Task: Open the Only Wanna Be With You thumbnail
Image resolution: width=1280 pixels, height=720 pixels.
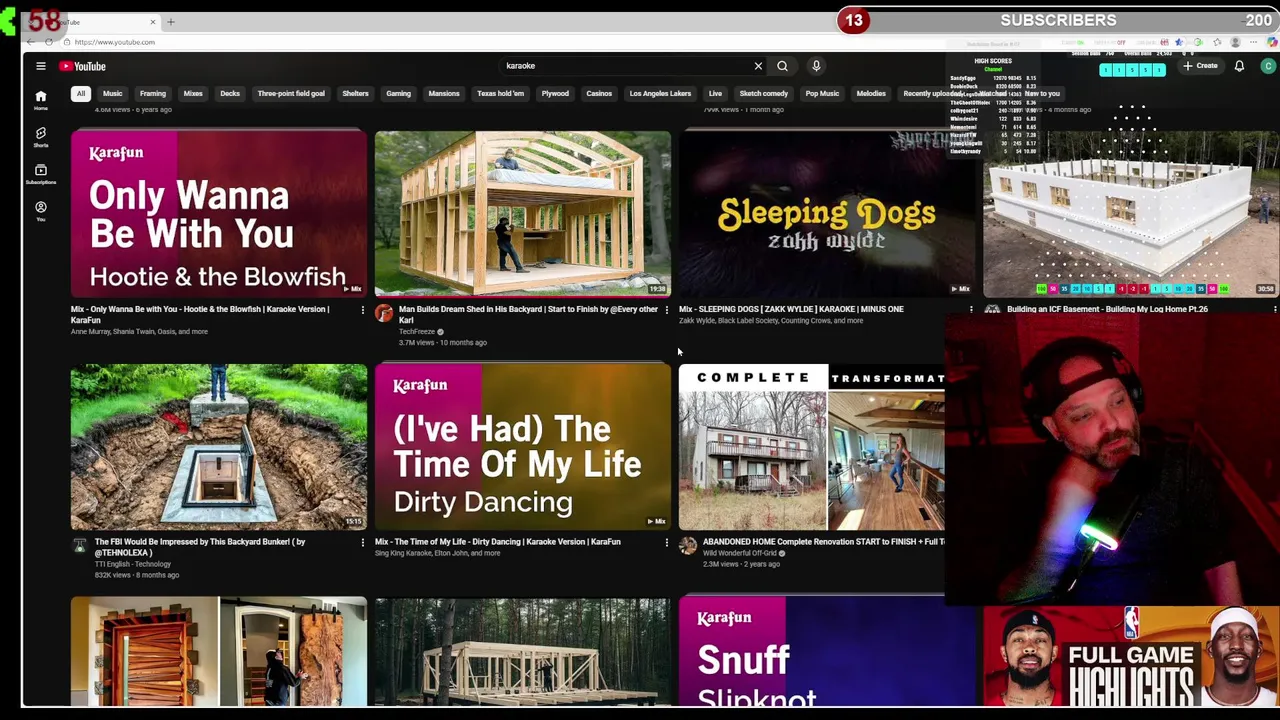Action: click(219, 213)
